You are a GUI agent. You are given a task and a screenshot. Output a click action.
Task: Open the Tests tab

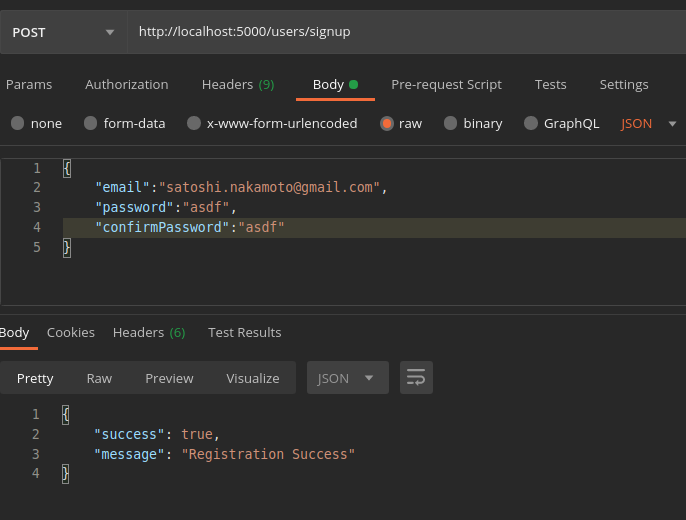(x=550, y=85)
